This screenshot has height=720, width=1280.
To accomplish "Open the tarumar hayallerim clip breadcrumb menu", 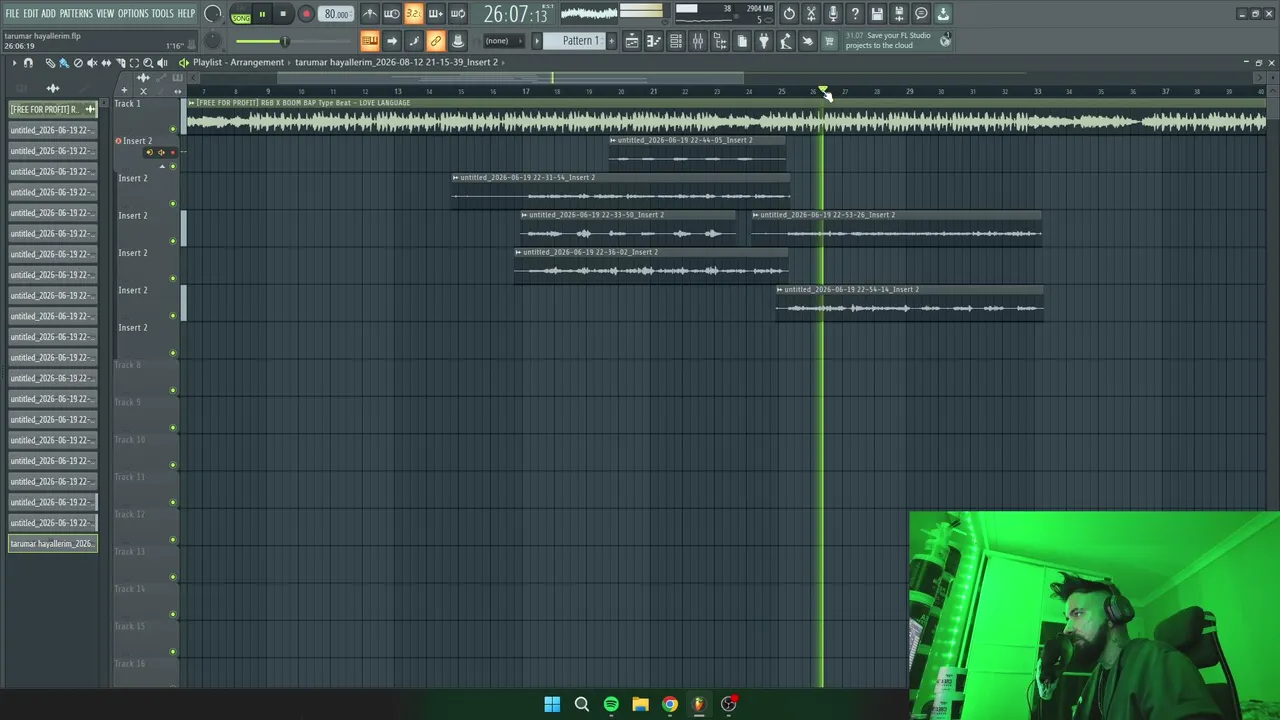I will (396, 62).
